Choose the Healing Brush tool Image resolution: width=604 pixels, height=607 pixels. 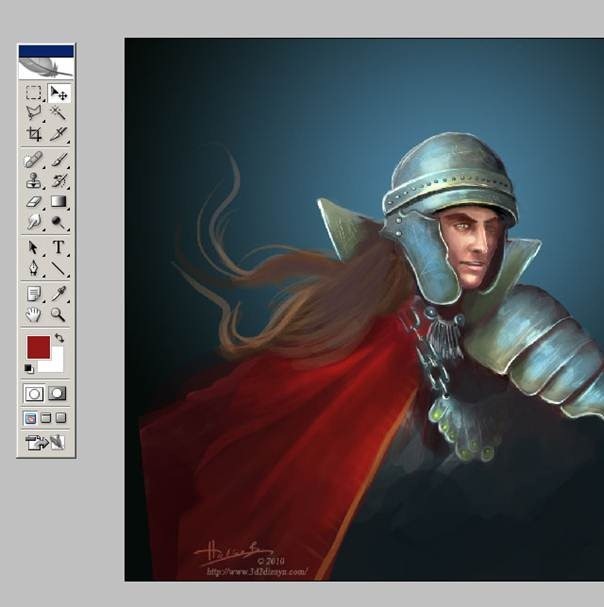(x=34, y=159)
